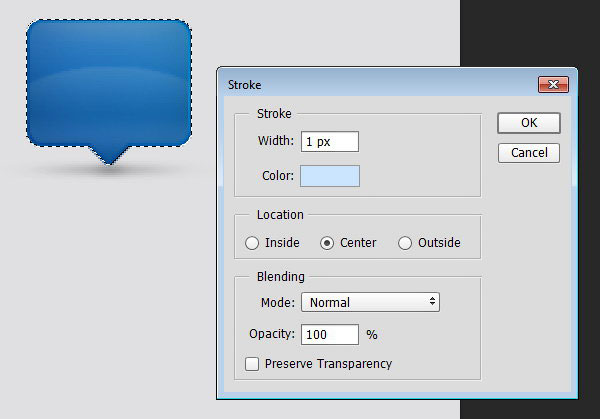
Task: Select the Outside location radio button
Action: pyautogui.click(x=405, y=243)
